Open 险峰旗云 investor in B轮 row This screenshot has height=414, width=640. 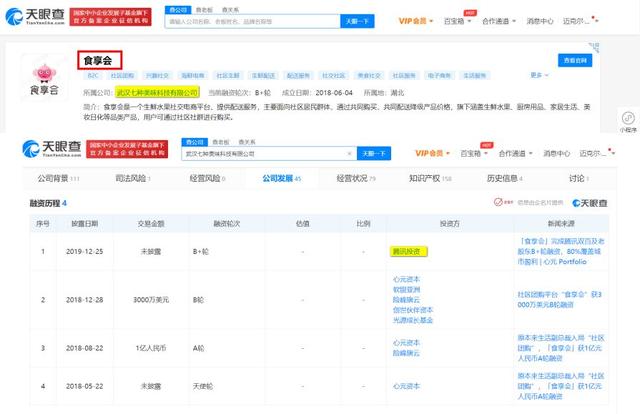point(406,300)
